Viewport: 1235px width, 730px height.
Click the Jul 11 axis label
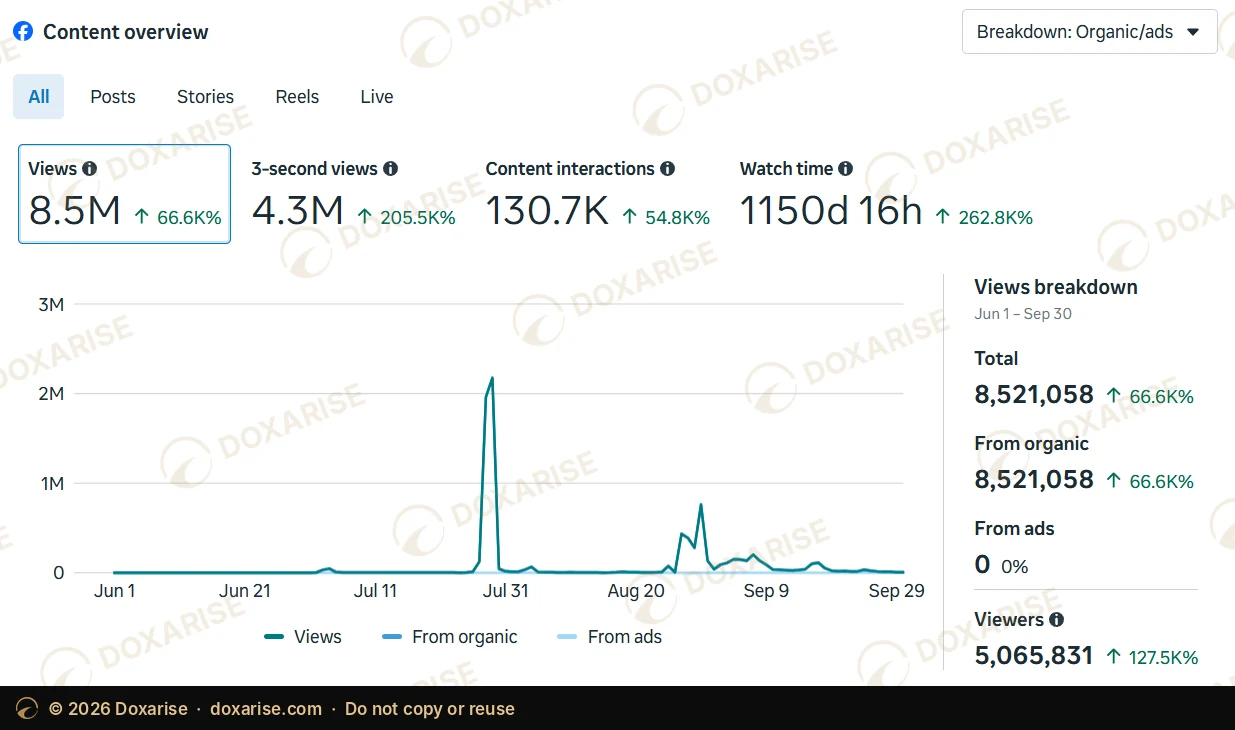[375, 591]
